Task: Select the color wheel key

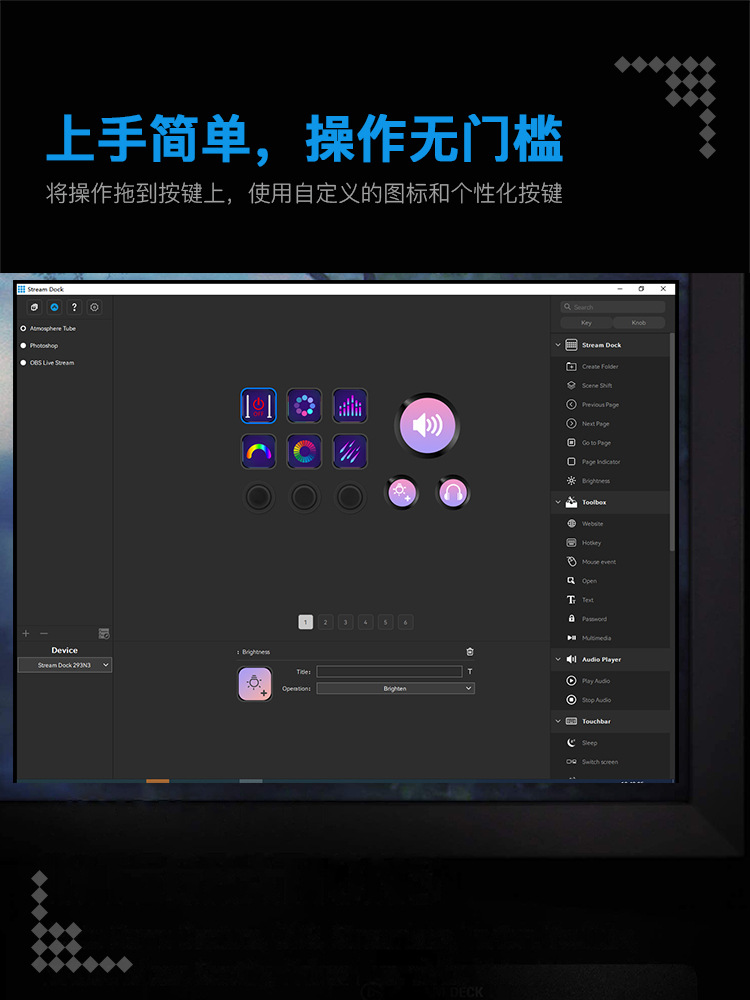Action: coord(304,452)
